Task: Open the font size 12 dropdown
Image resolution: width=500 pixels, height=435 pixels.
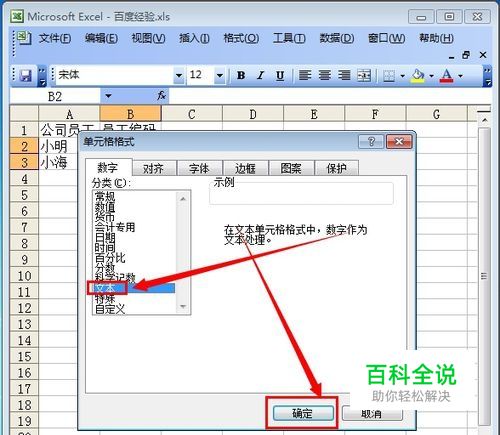Action: coord(220,76)
